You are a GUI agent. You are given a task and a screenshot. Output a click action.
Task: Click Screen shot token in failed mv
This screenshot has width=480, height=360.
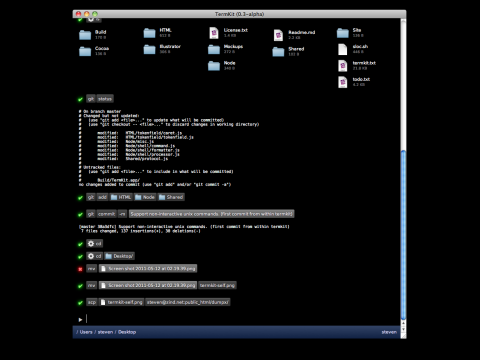[x=148, y=268]
